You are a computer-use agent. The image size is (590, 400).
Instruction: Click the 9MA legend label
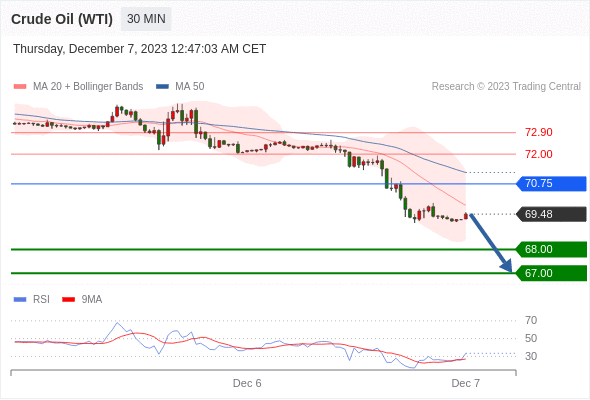[92, 300]
